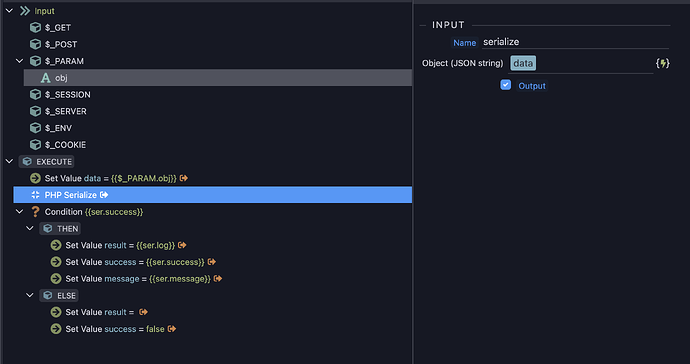Click output icon after Set Value data

[x=184, y=178]
